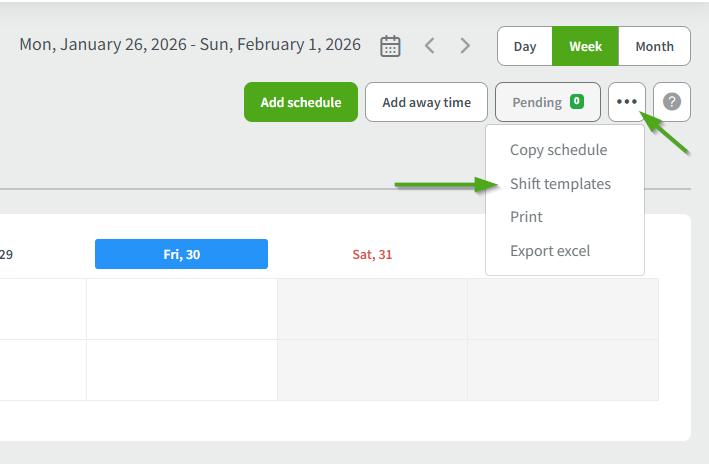Choose Print from the options menu
This screenshot has width=709, height=464.
(526, 217)
